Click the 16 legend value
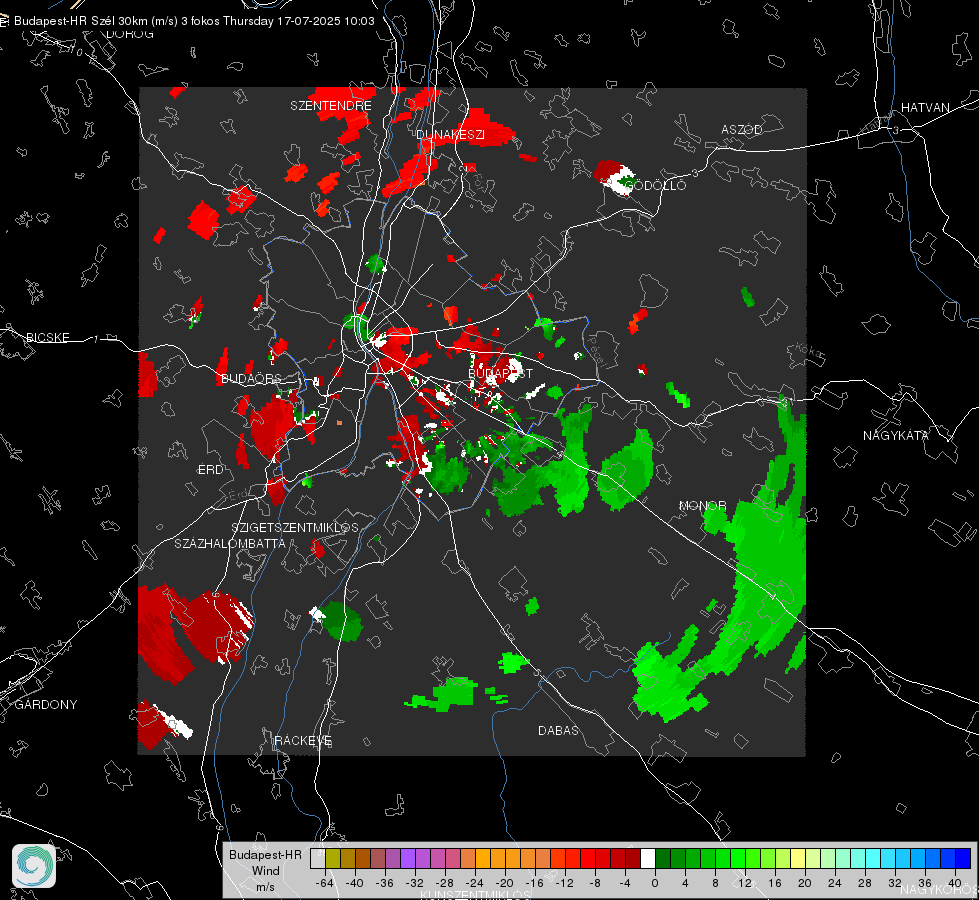The height and width of the screenshot is (900, 979). pos(775,883)
